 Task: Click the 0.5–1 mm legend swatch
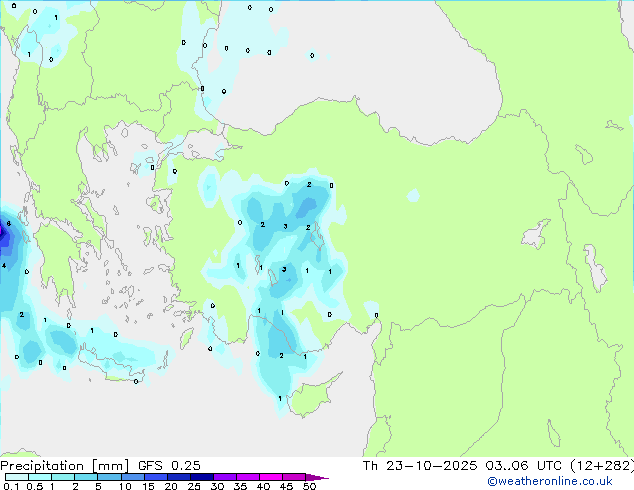click(x=40, y=477)
